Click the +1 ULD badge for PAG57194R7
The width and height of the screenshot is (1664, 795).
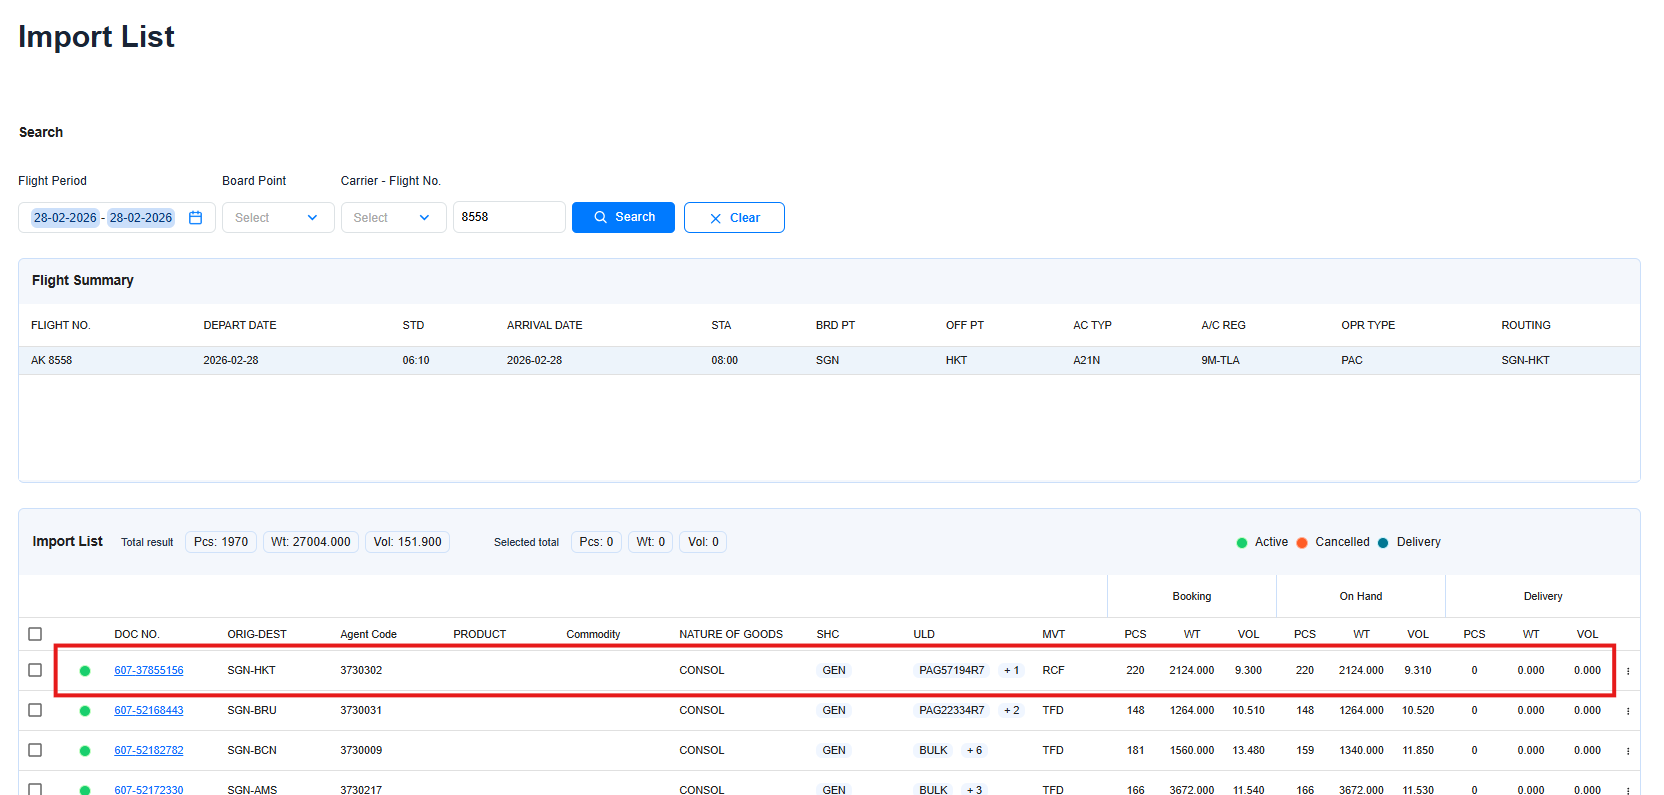point(1011,671)
